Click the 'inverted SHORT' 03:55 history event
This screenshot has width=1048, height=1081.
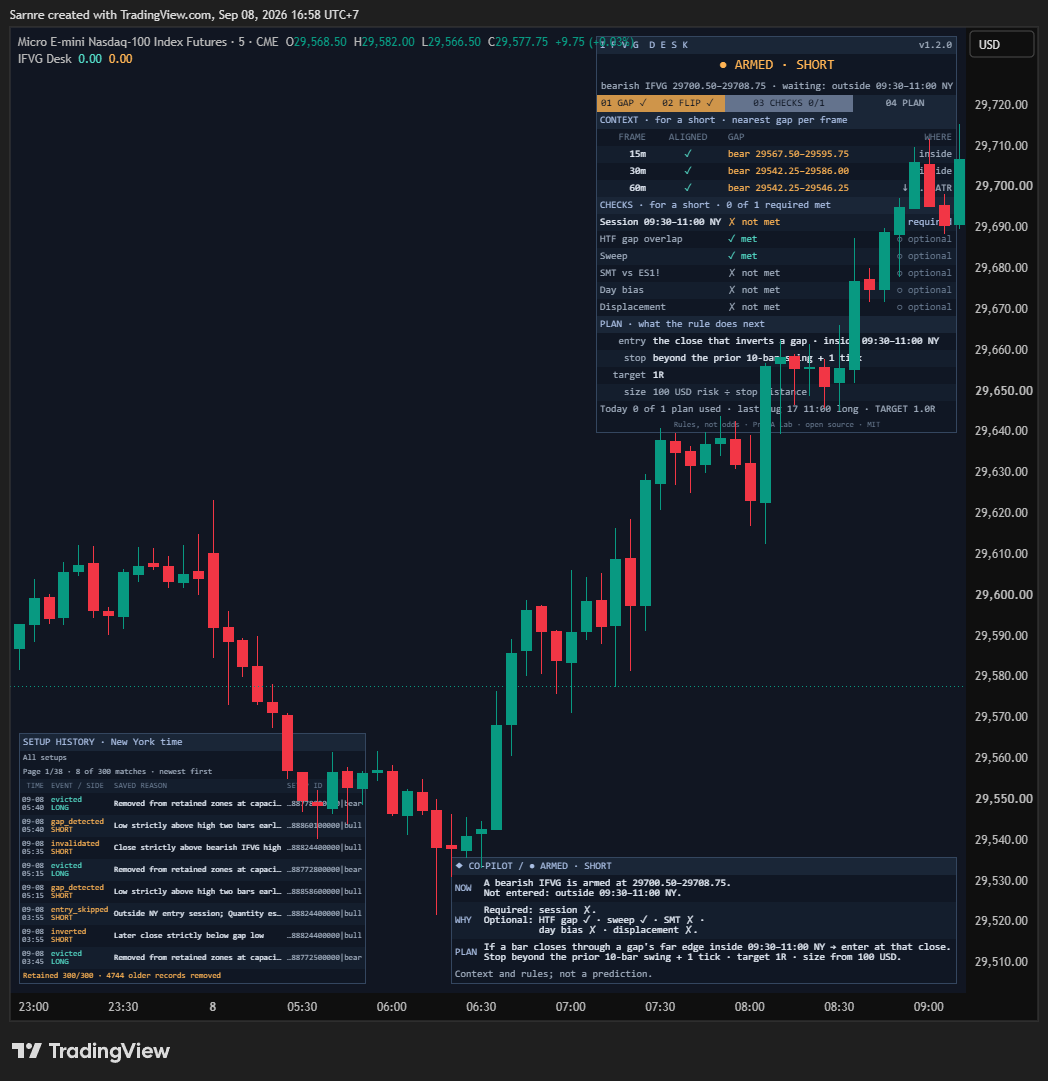pos(68,936)
